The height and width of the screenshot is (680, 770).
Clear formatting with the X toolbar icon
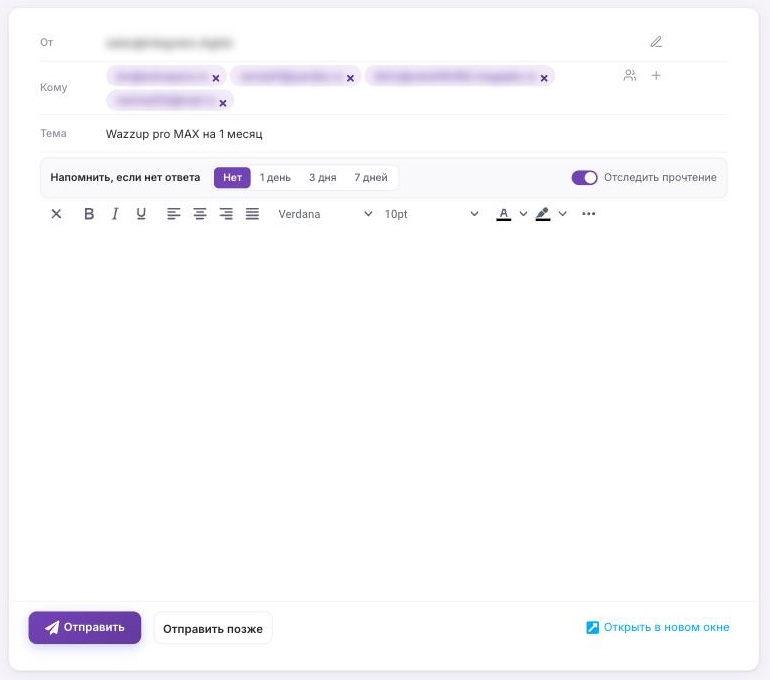tap(56, 214)
